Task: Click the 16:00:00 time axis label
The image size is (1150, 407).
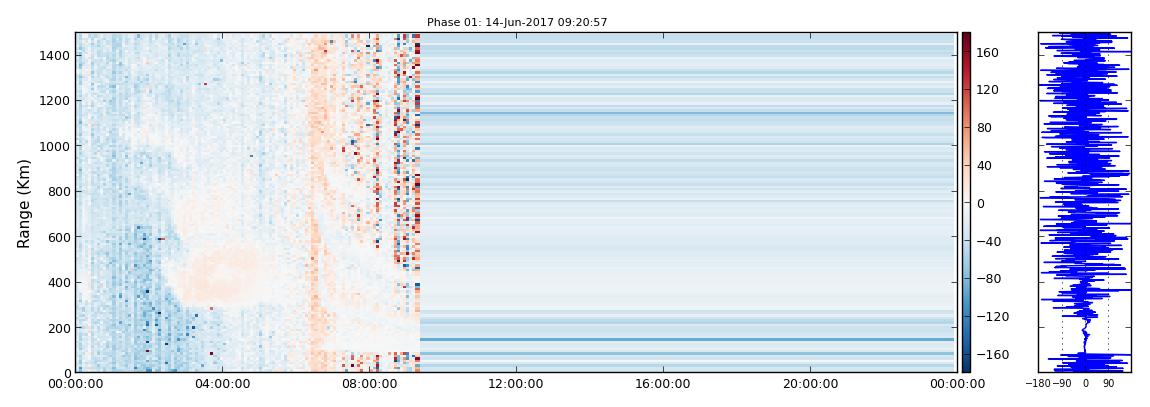Action: tap(663, 384)
